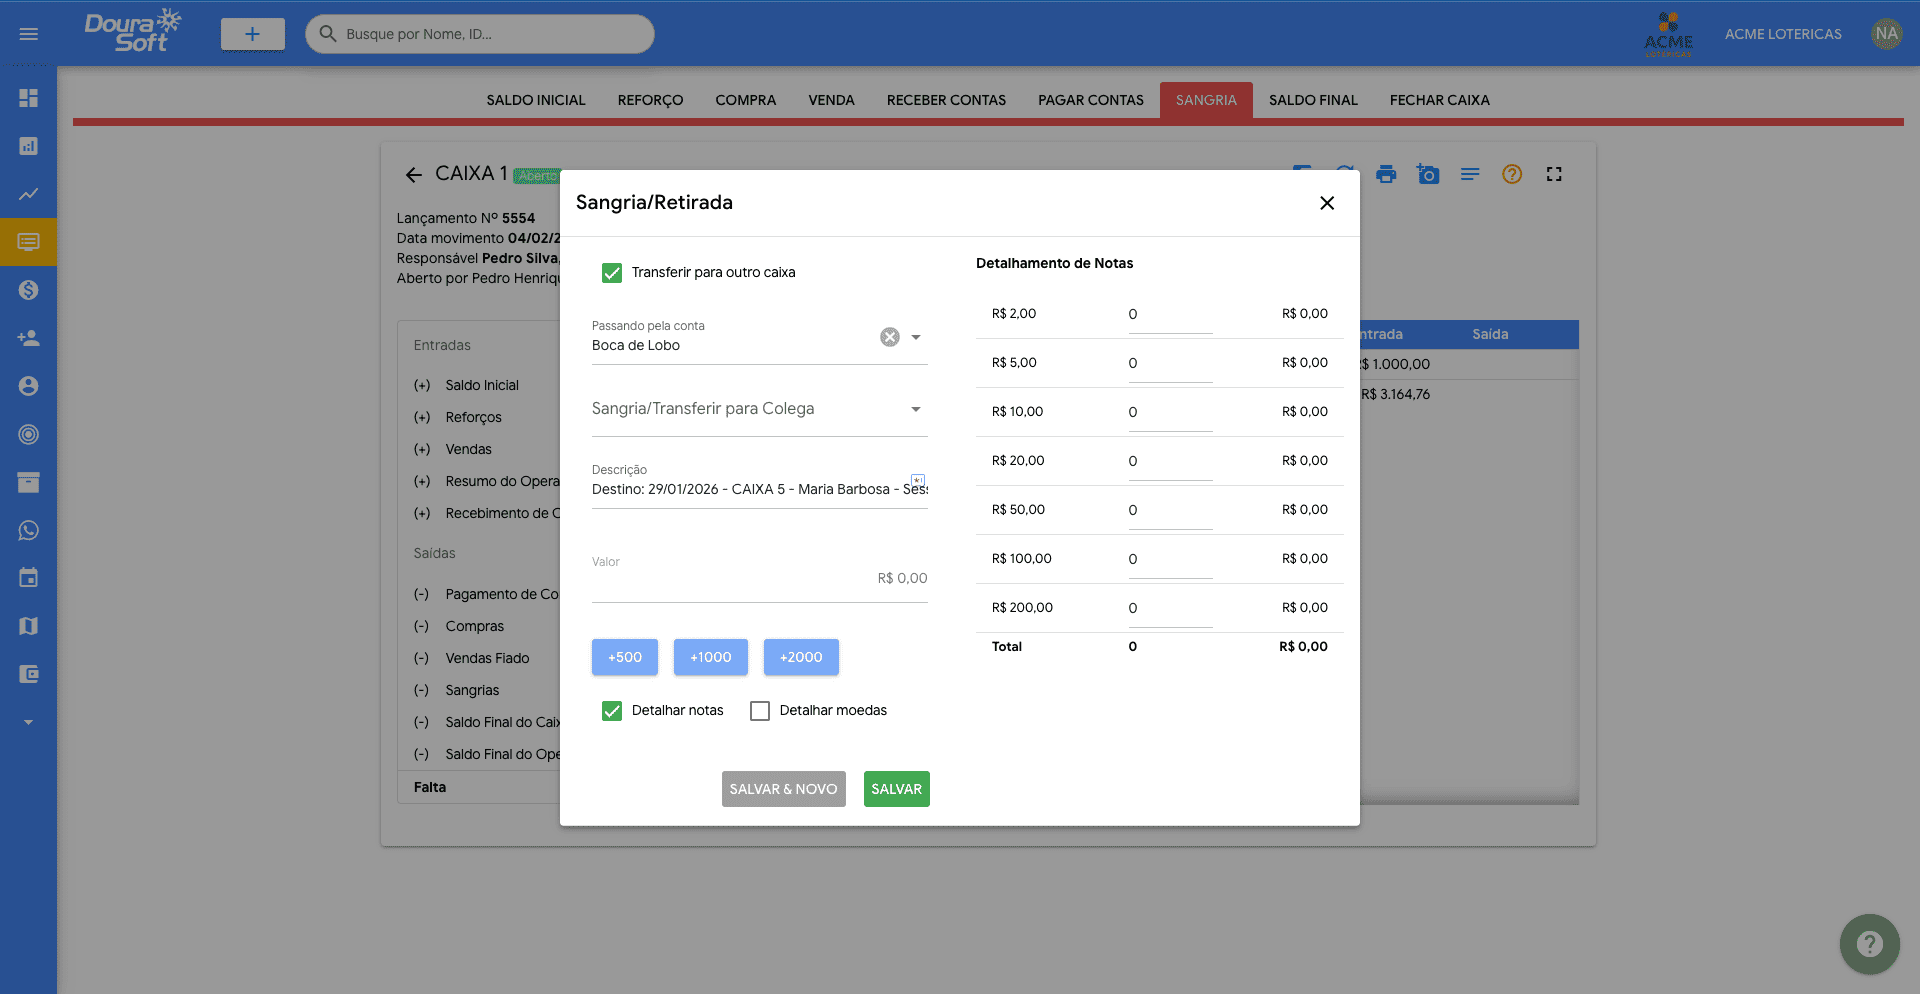
Task: Switch to the SALDO FINAL tab
Action: (x=1313, y=100)
